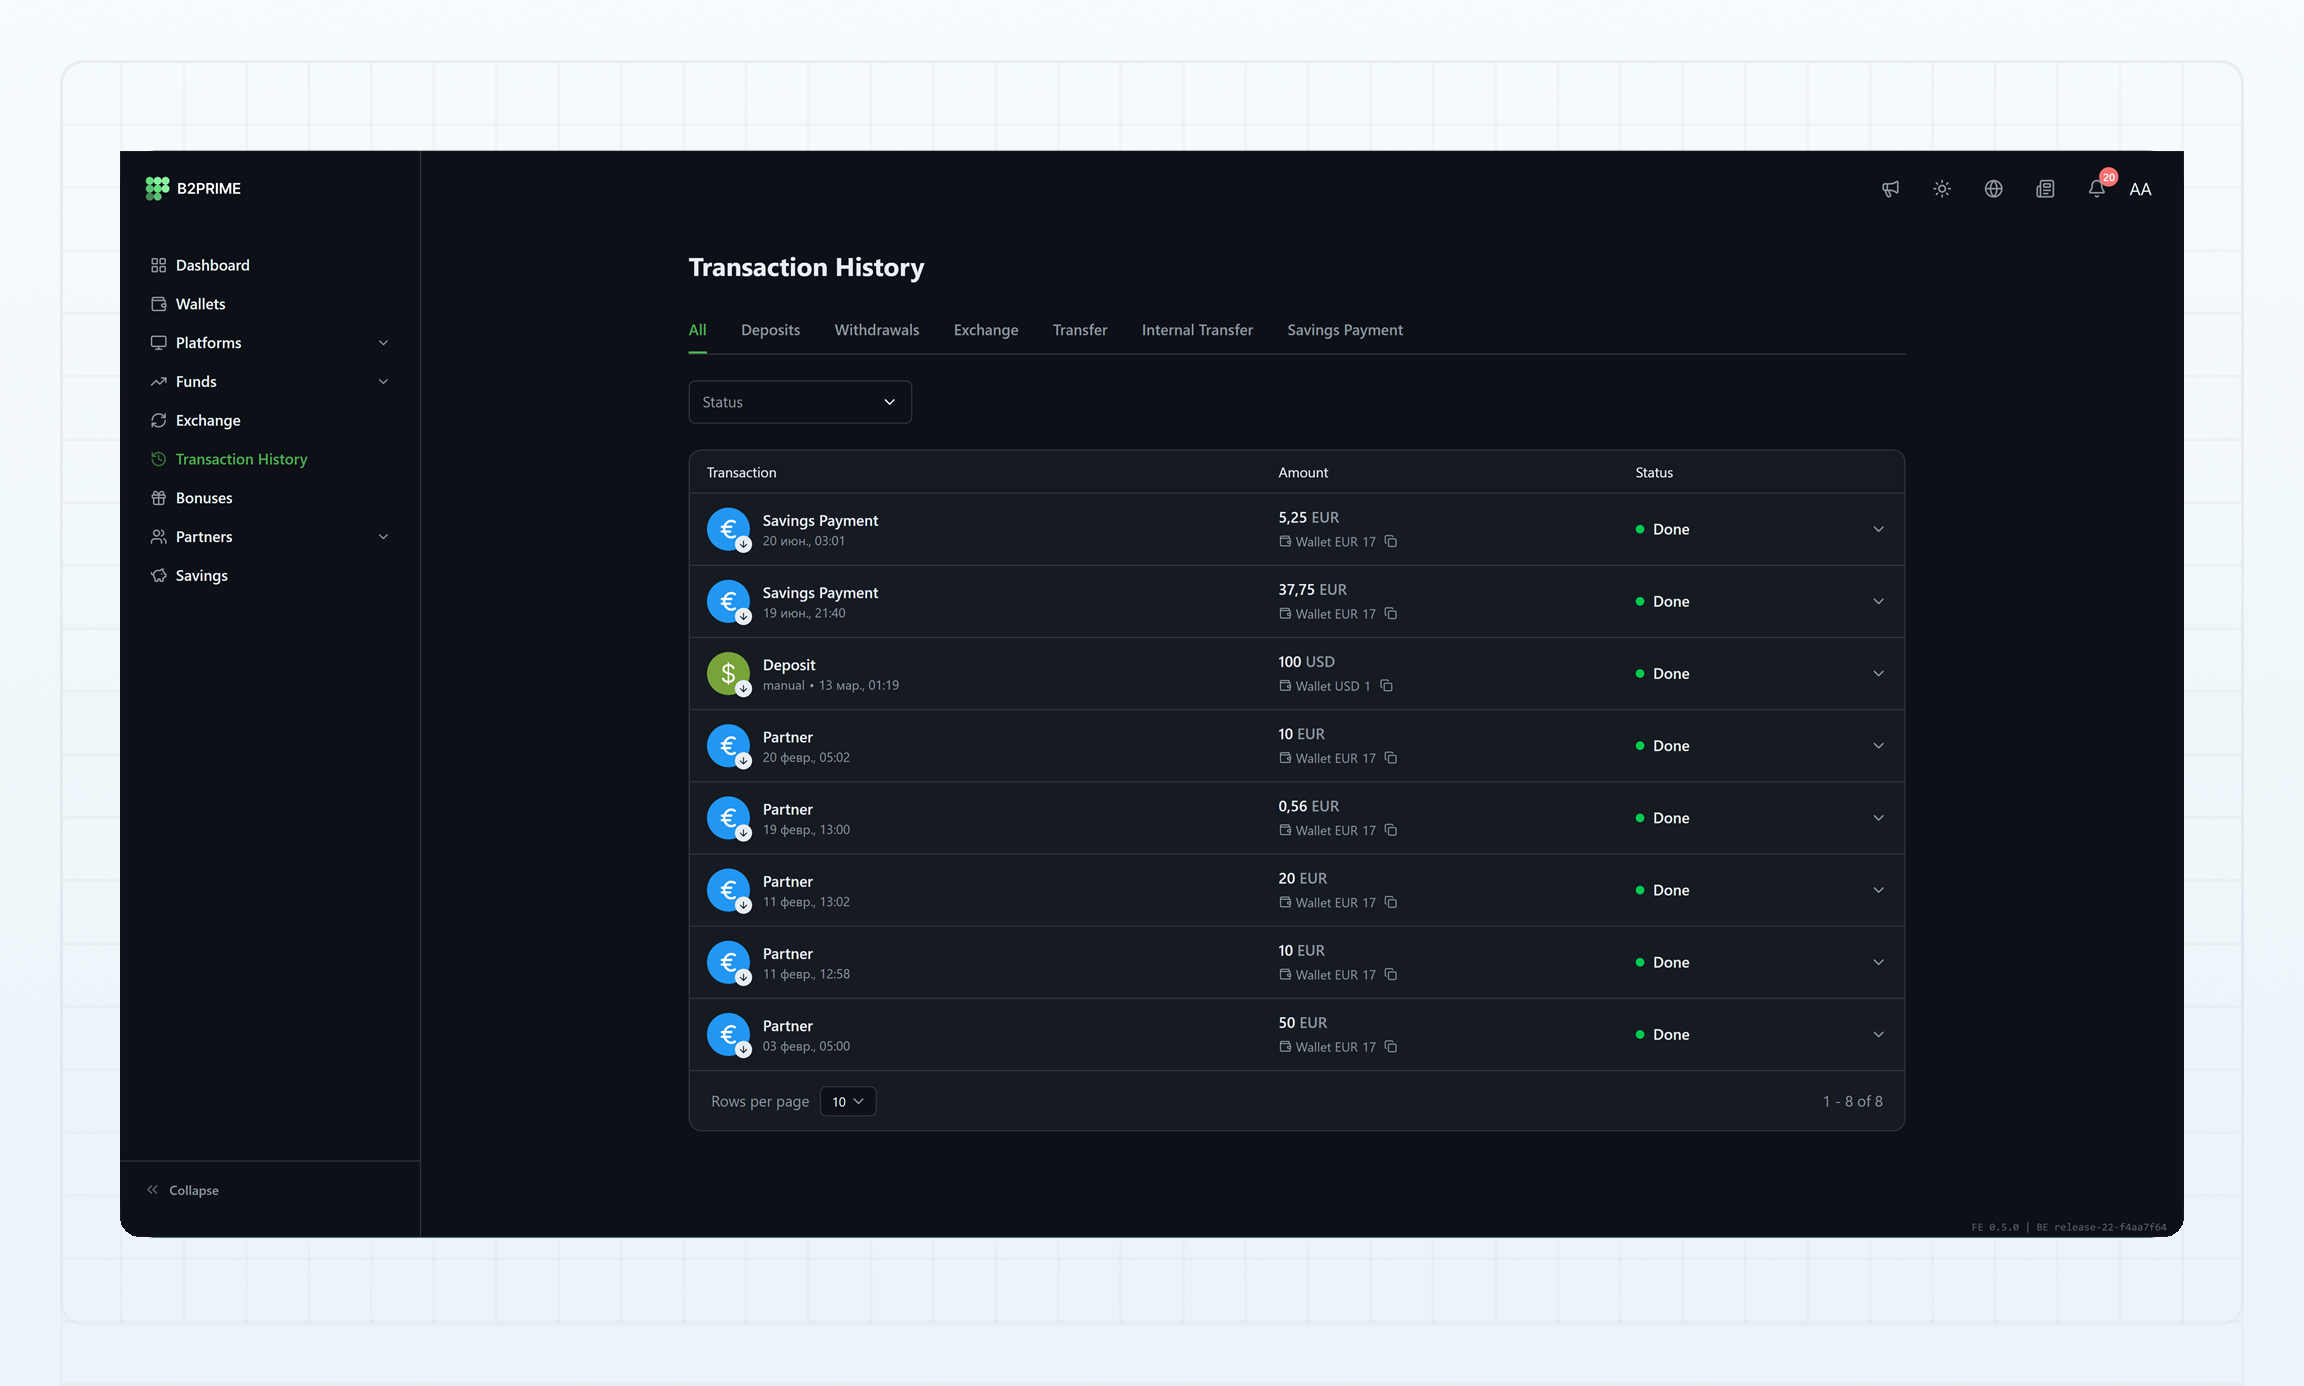
Task: Copy wallet for 50 EUR transaction
Action: [1391, 1047]
